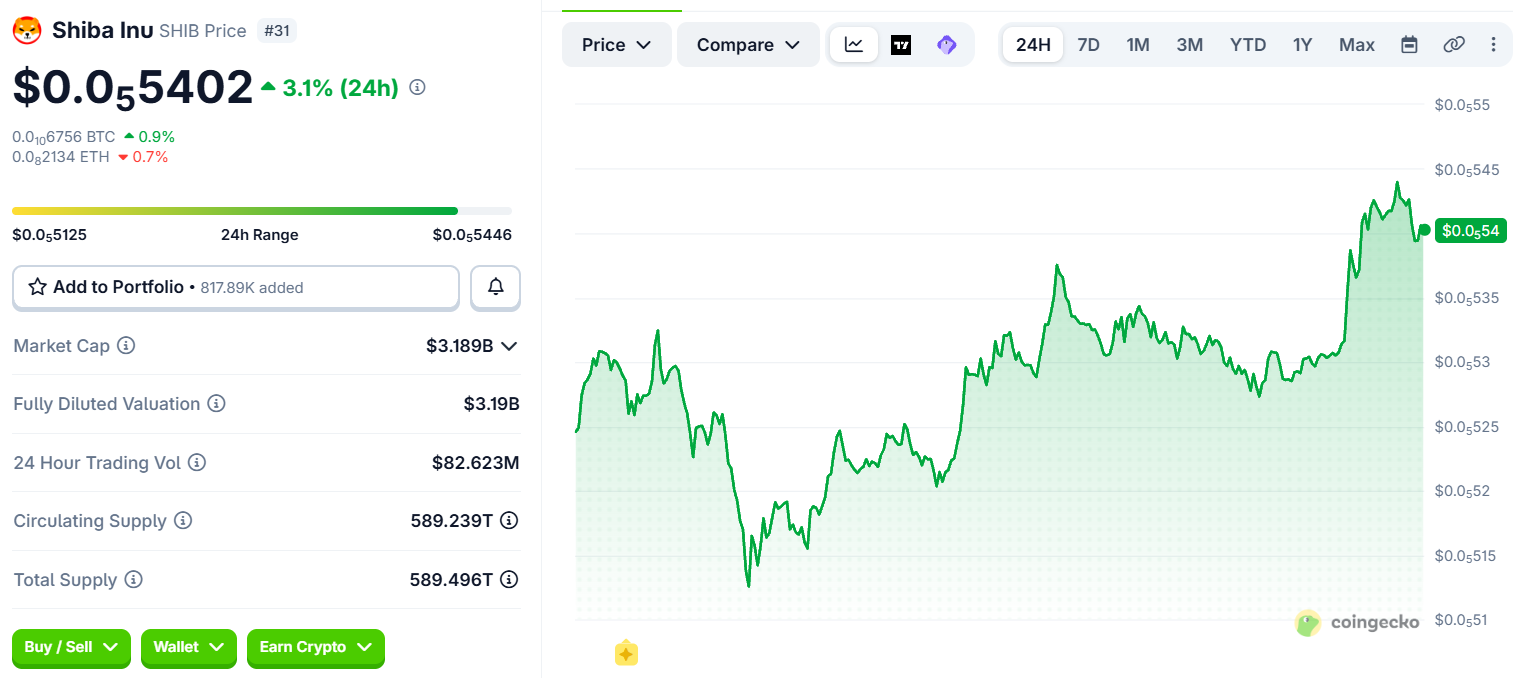Click Add to Portfolio button

[x=236, y=287]
